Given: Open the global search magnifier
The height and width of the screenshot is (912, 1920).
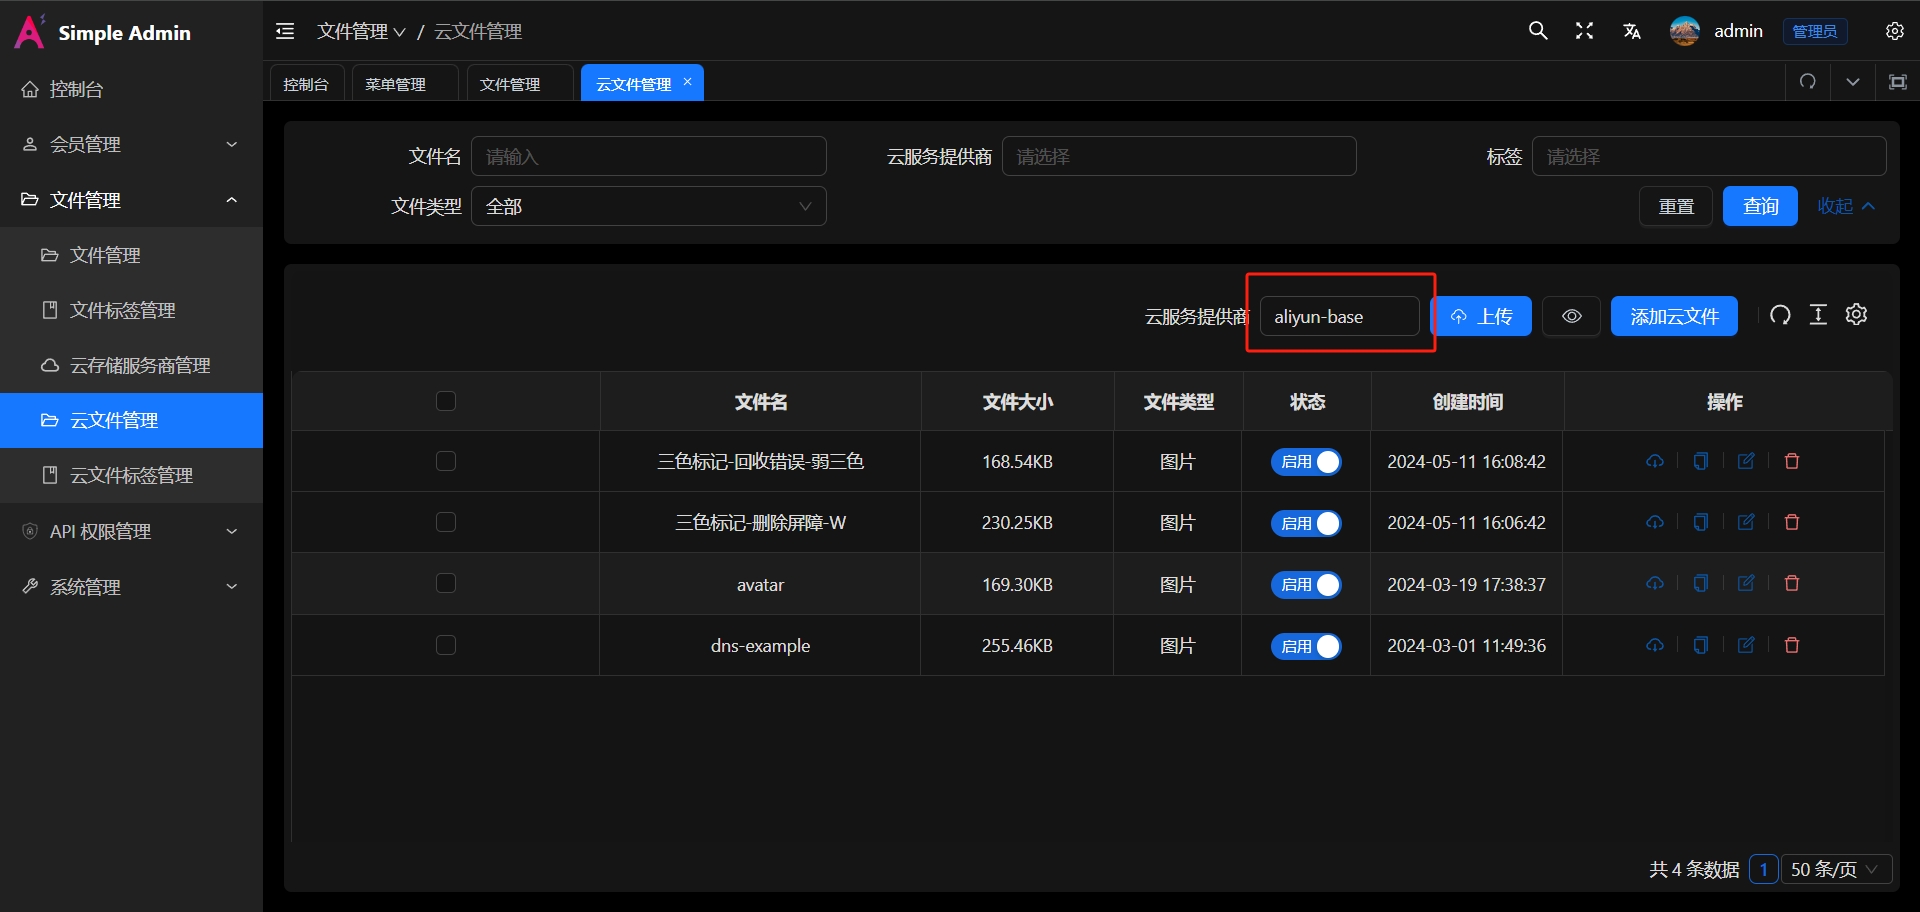Looking at the screenshot, I should click(x=1537, y=31).
